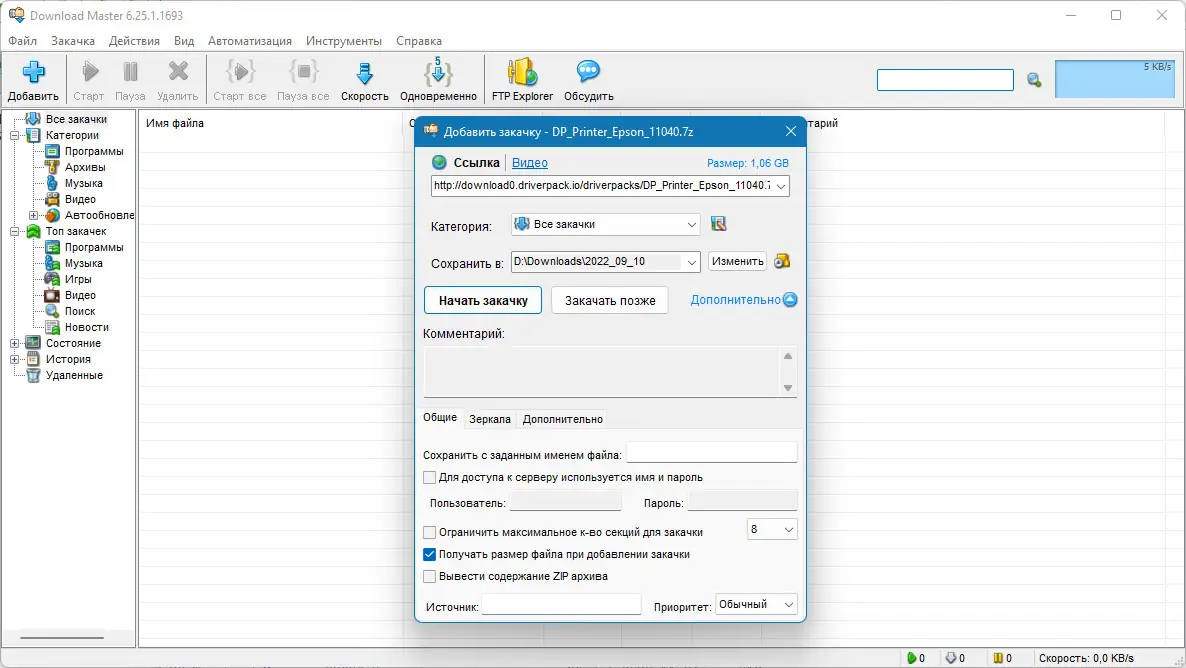Viewport: 1186px width, 668px height.
Task: Click the search magnifier icon in toolbar
Action: point(1034,79)
